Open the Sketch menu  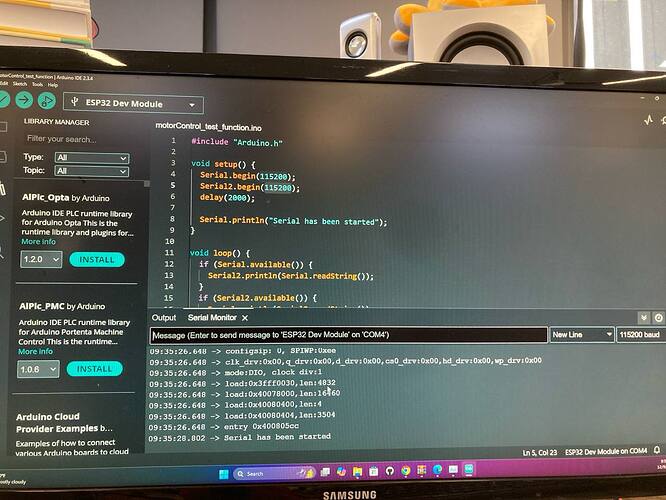20,84
